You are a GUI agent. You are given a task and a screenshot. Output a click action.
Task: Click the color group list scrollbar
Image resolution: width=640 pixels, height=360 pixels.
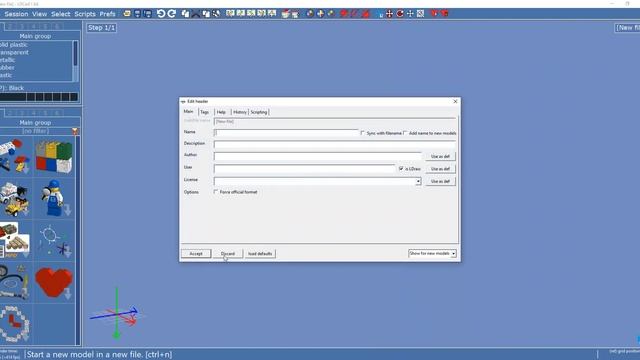pos(76,60)
